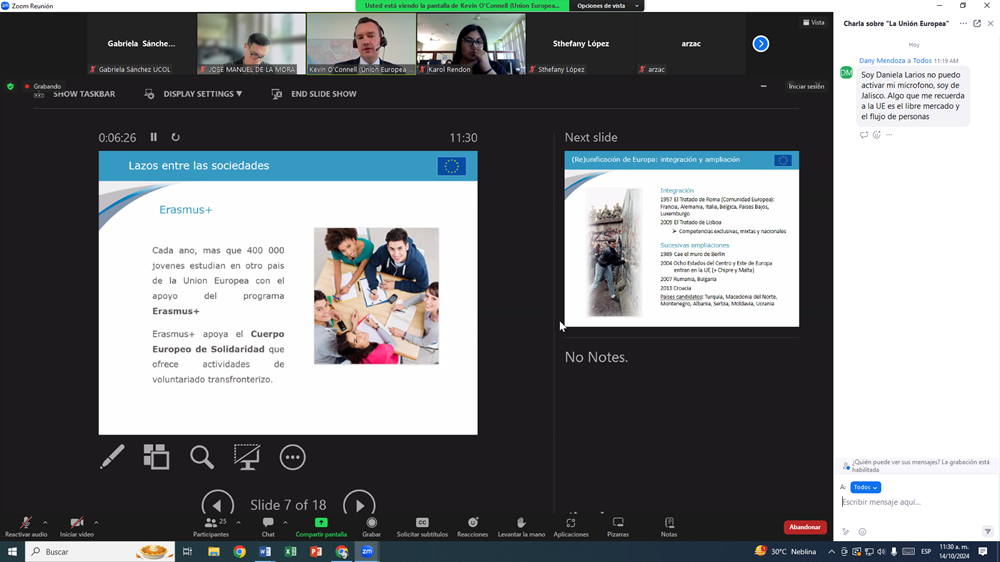
Task: Open the Pizarras whiteboard tool
Action: tap(618, 526)
